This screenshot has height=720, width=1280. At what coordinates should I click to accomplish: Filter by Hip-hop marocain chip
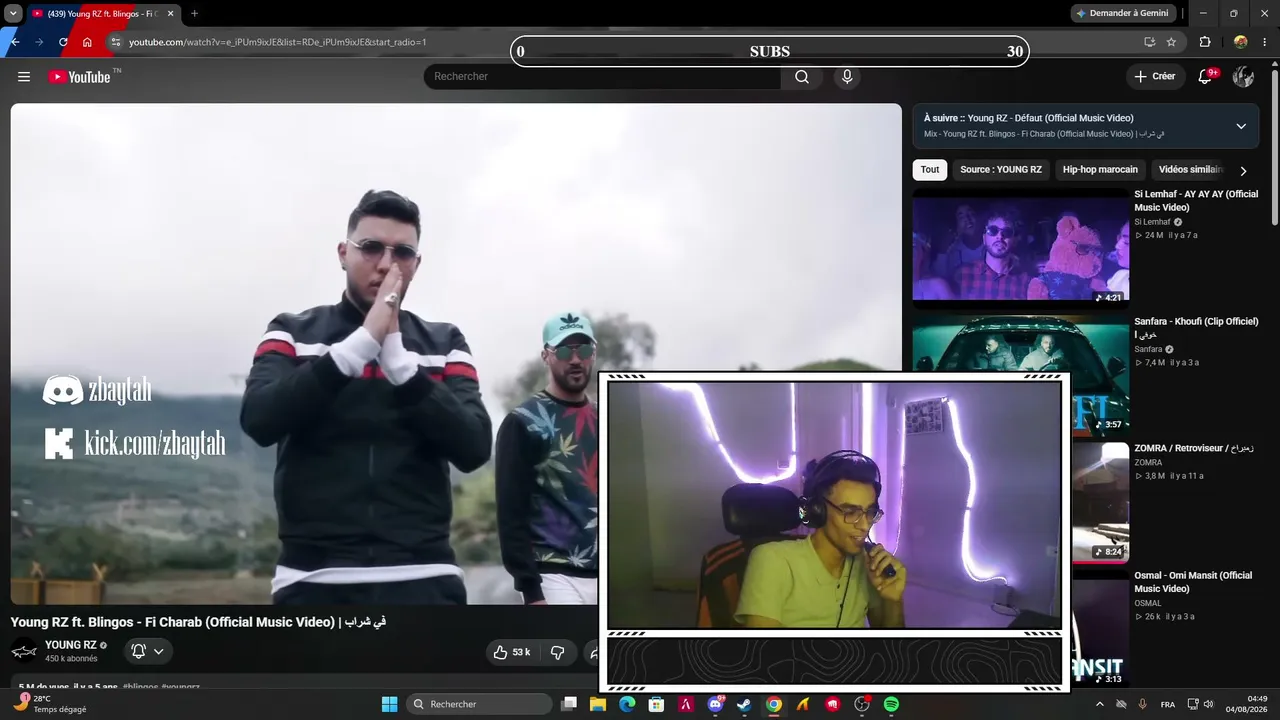pyautogui.click(x=1100, y=170)
